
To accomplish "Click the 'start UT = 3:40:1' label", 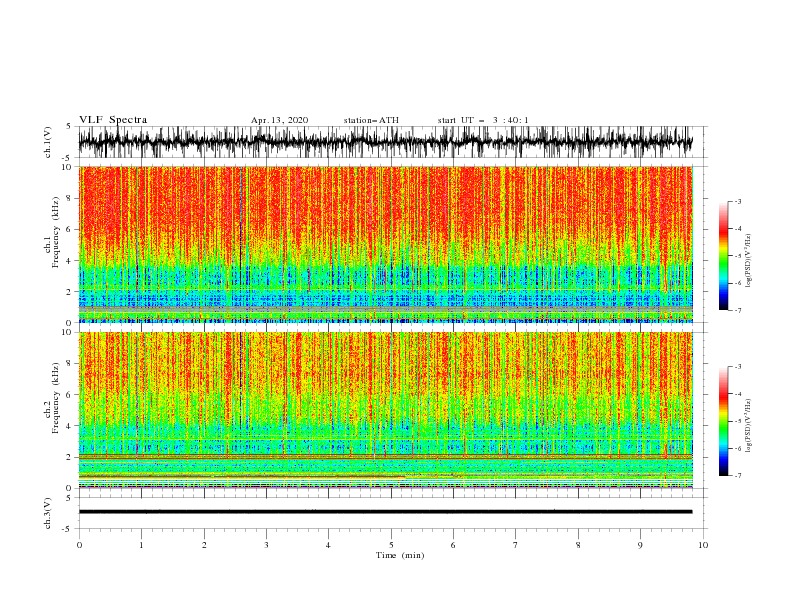I will coord(483,120).
